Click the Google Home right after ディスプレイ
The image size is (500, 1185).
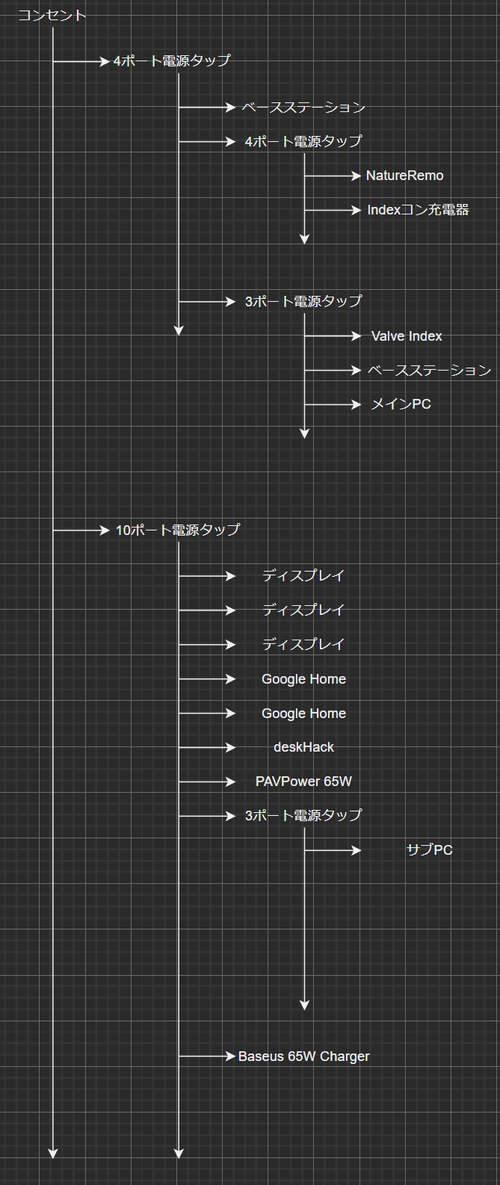304,679
